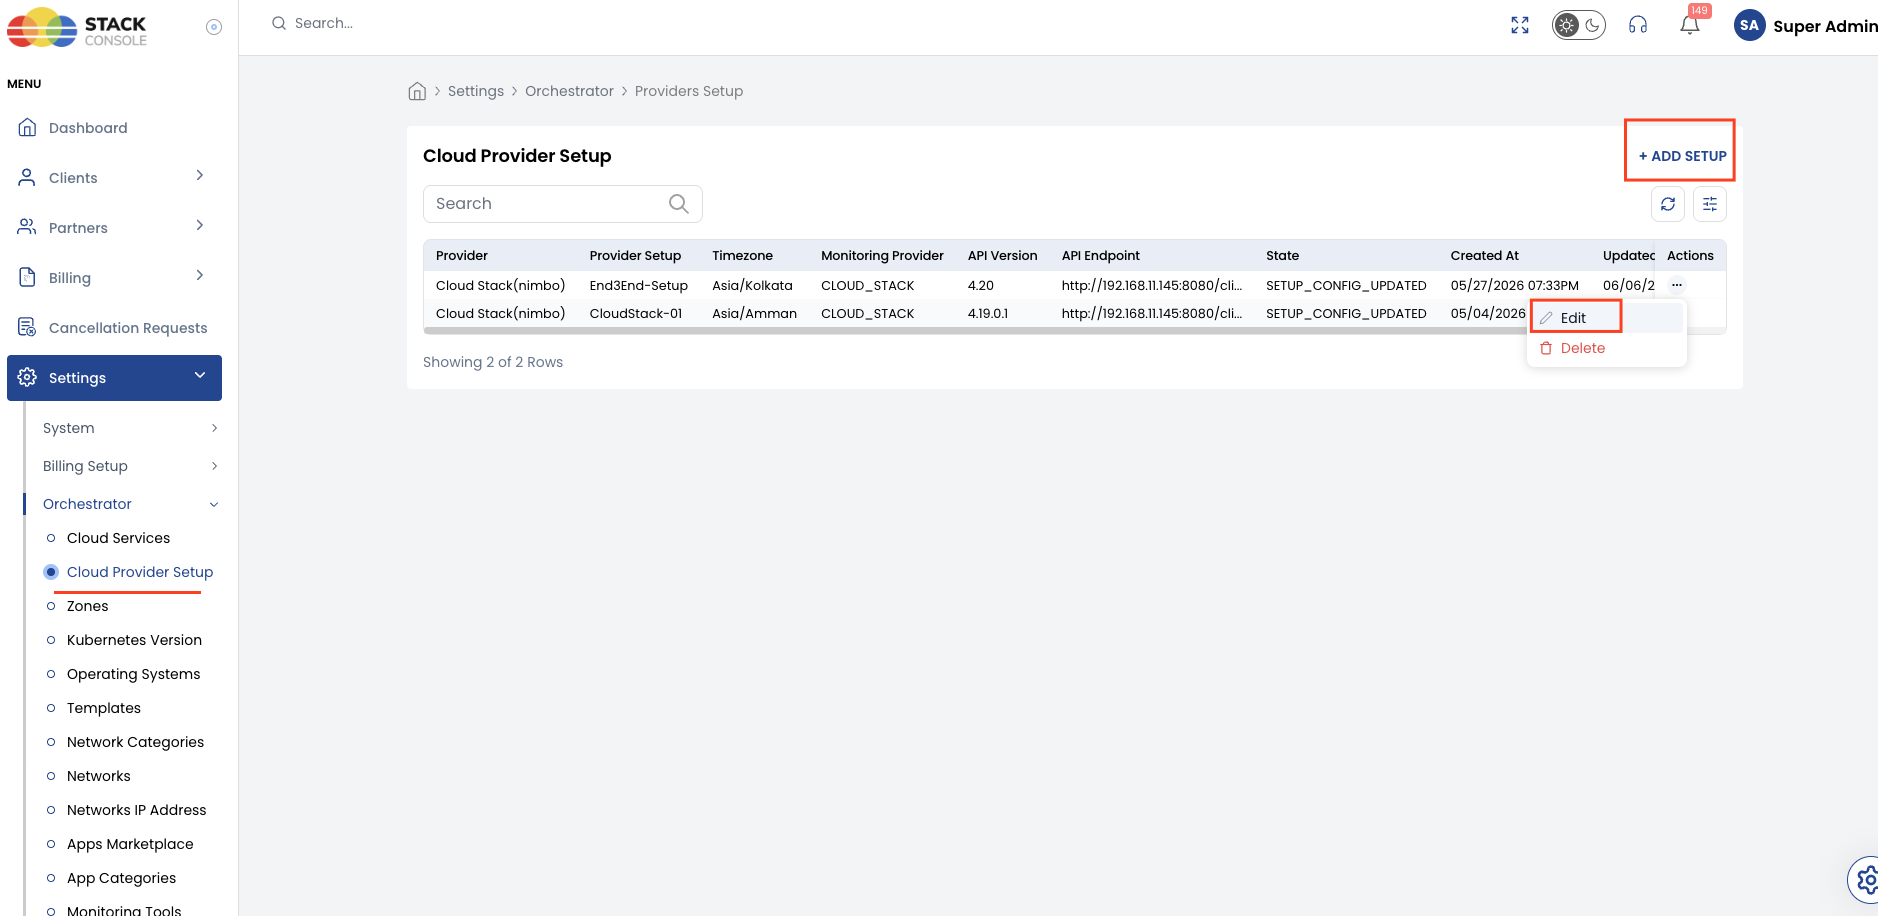The height and width of the screenshot is (916, 1878).
Task: Sort by the API Version column header
Action: click(1002, 256)
